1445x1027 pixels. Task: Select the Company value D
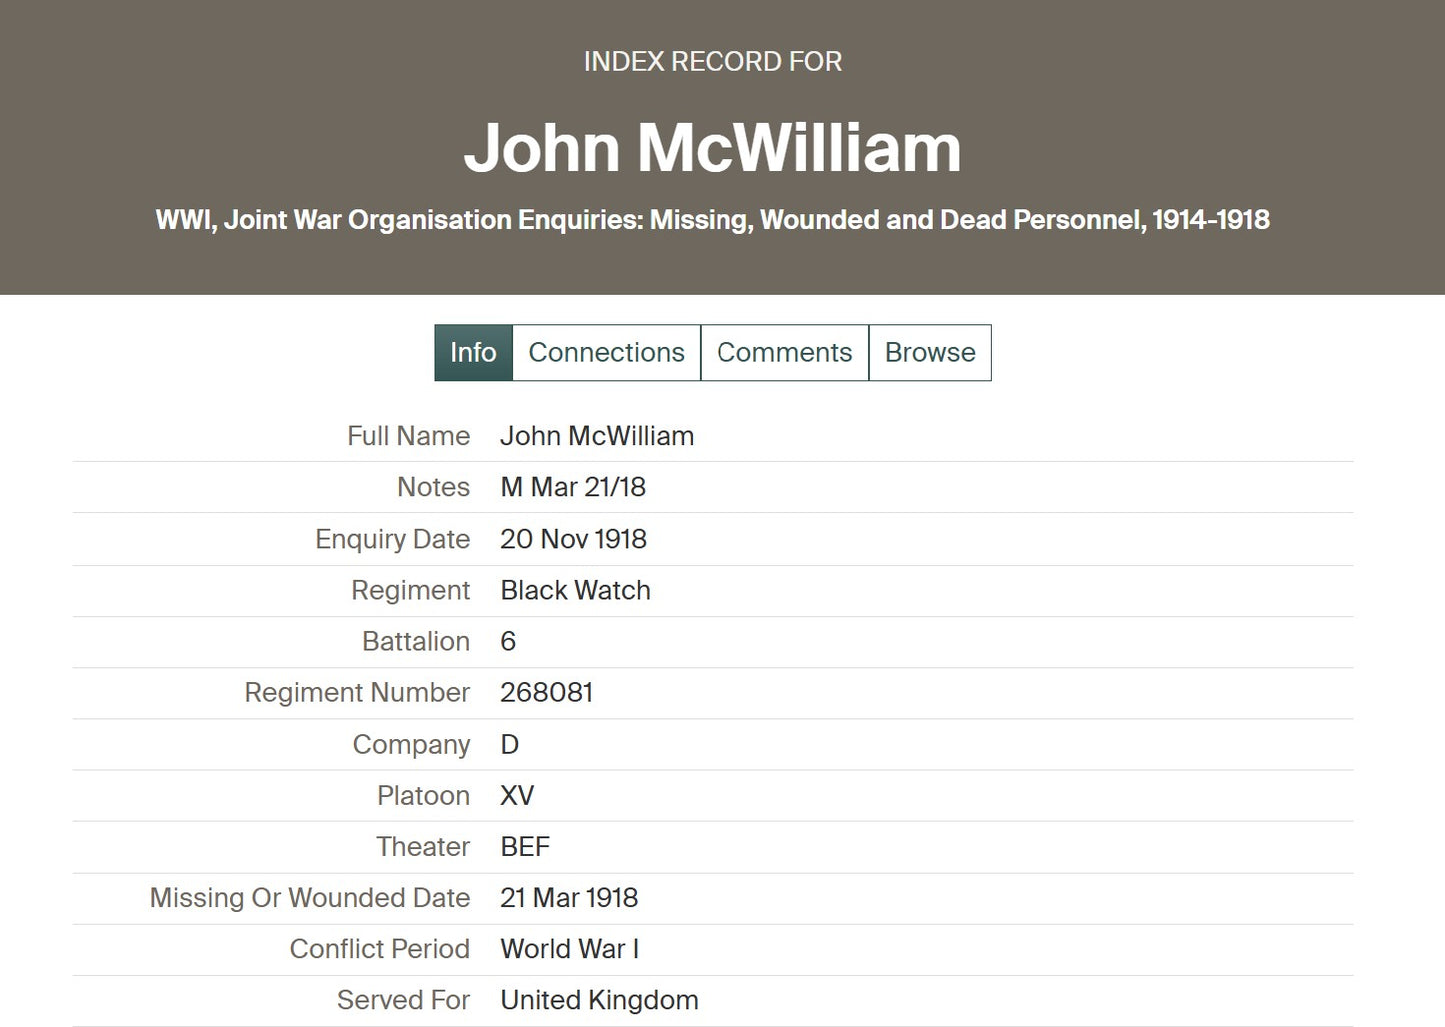click(509, 744)
